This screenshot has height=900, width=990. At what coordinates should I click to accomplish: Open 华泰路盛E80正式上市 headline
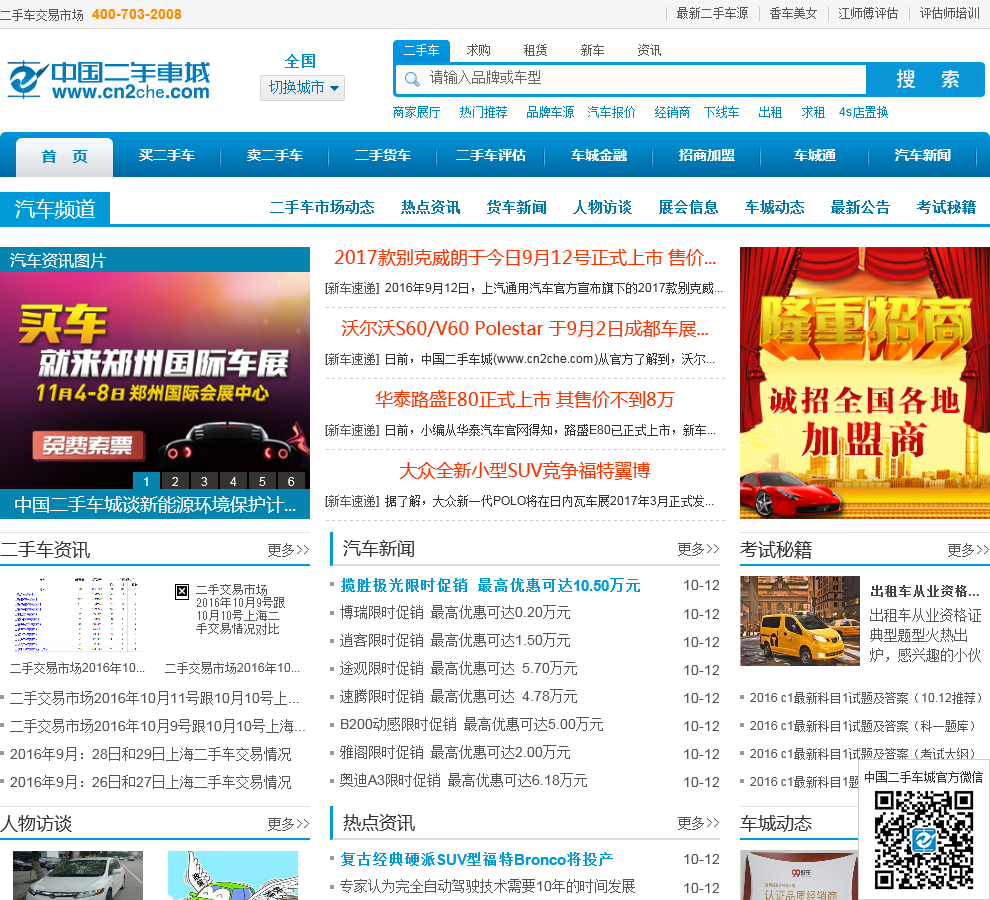coord(525,400)
